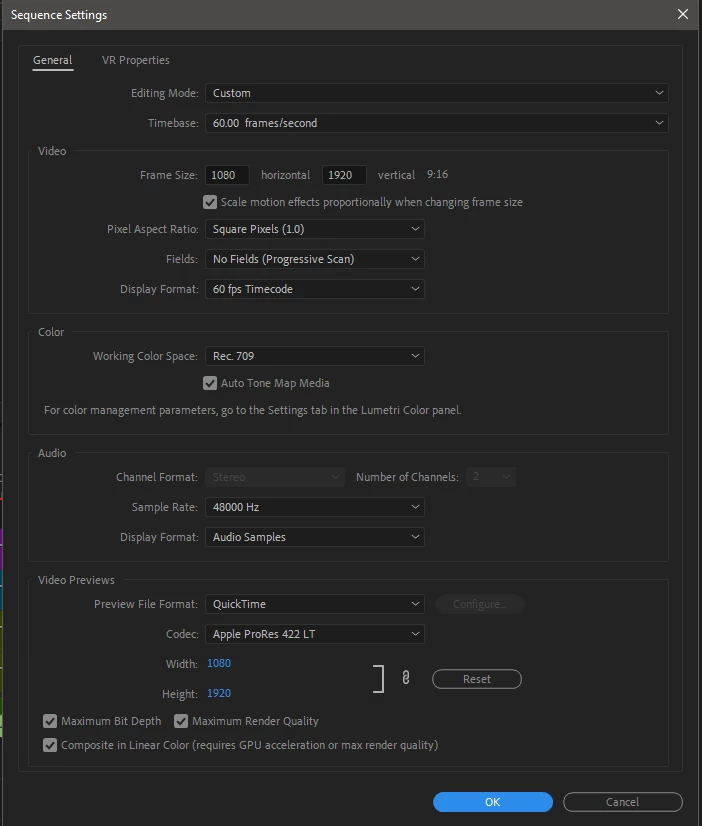This screenshot has width=702, height=826.
Task: Open Working Color Space Rec. 709 dropdown
Action: (314, 356)
